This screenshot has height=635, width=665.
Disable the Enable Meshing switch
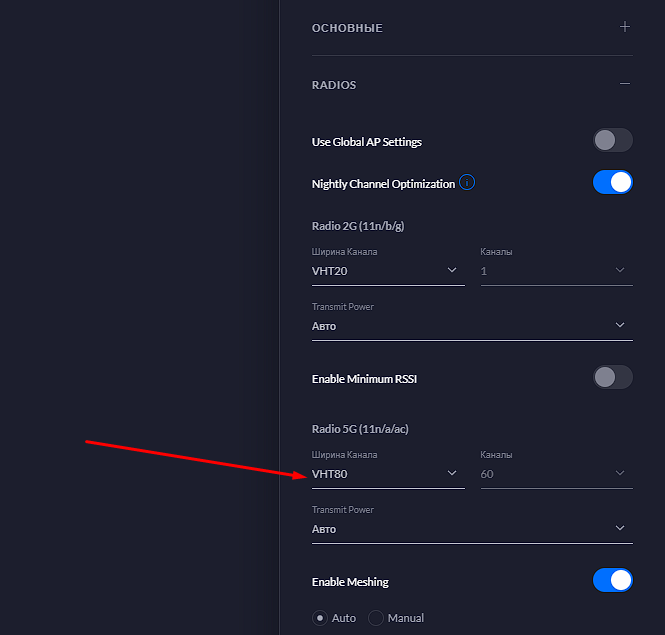coord(612,580)
